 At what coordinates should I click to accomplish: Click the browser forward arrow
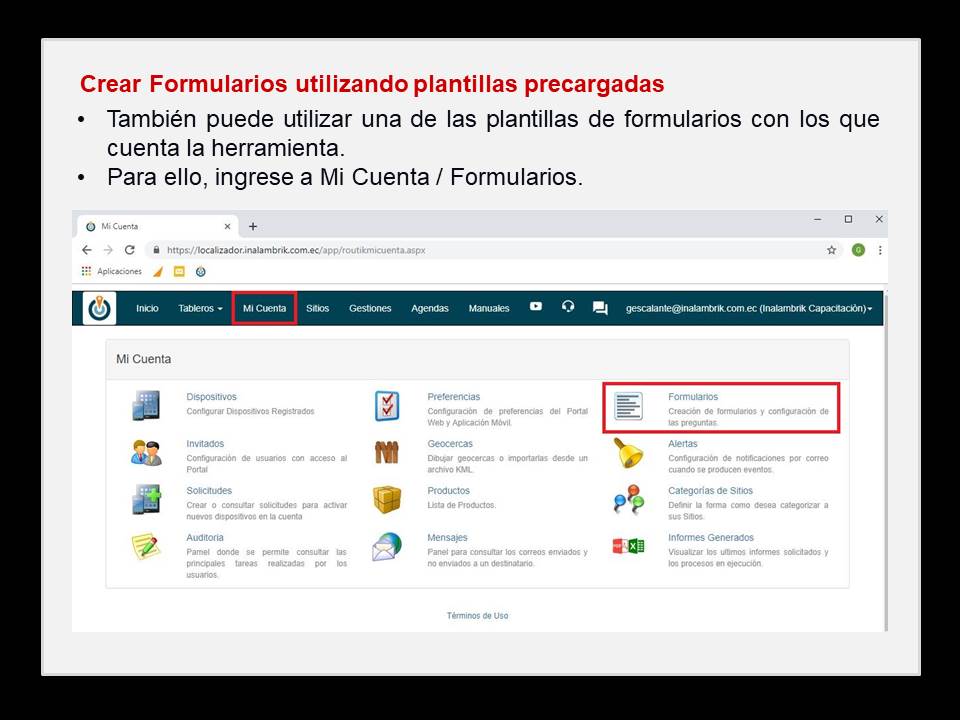pos(108,250)
